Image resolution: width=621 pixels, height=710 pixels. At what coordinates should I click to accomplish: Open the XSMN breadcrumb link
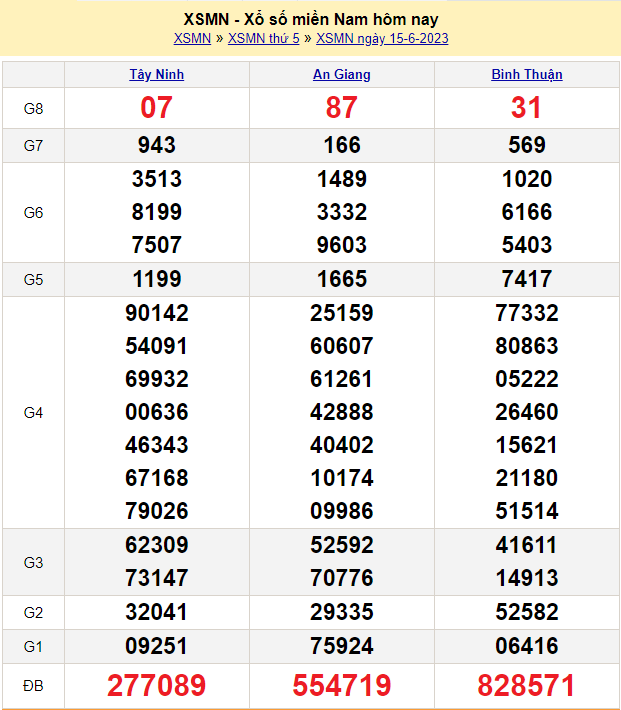point(192,39)
